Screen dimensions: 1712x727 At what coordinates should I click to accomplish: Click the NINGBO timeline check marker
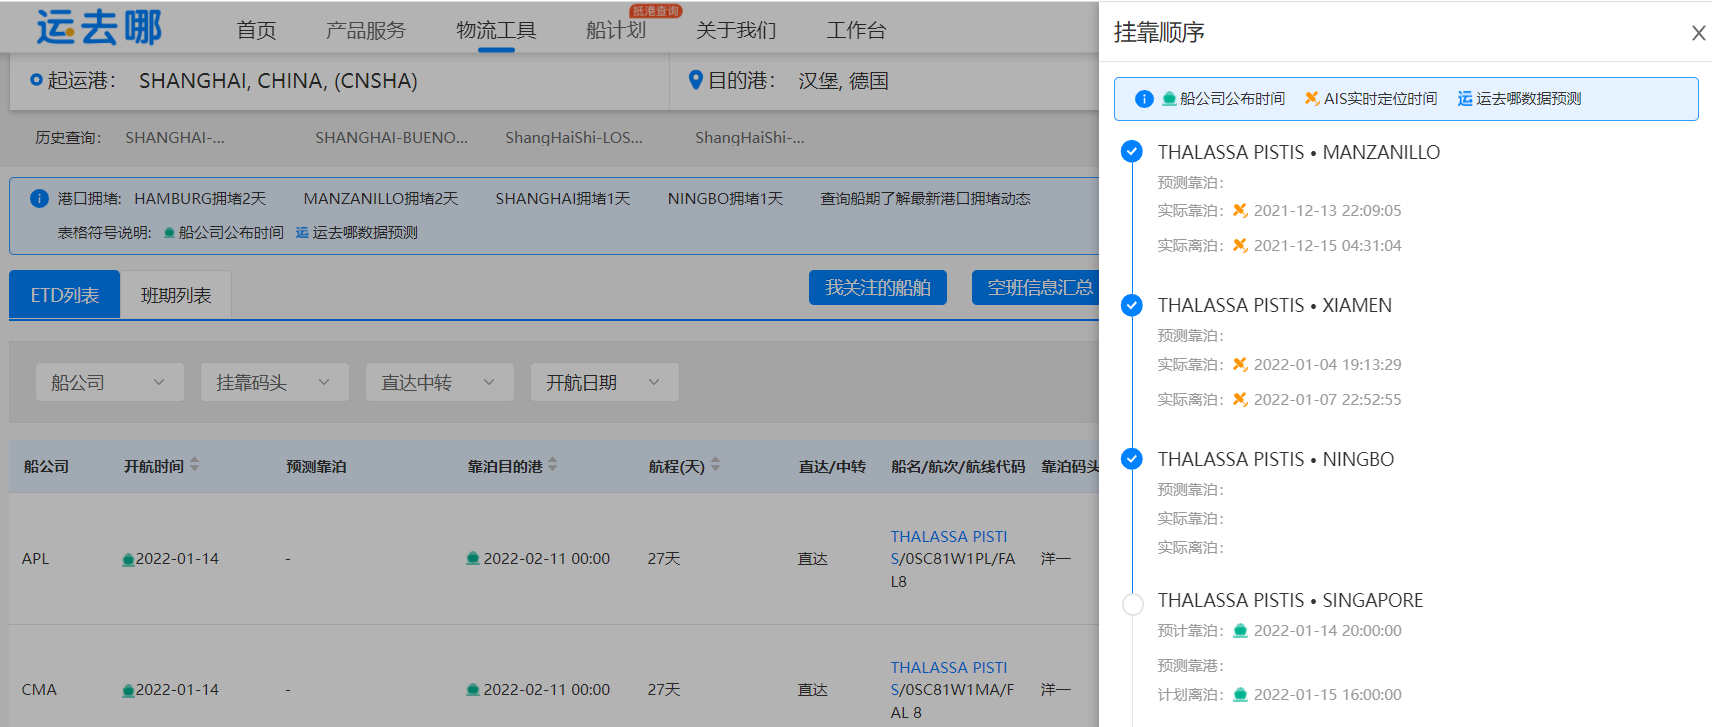tap(1132, 459)
